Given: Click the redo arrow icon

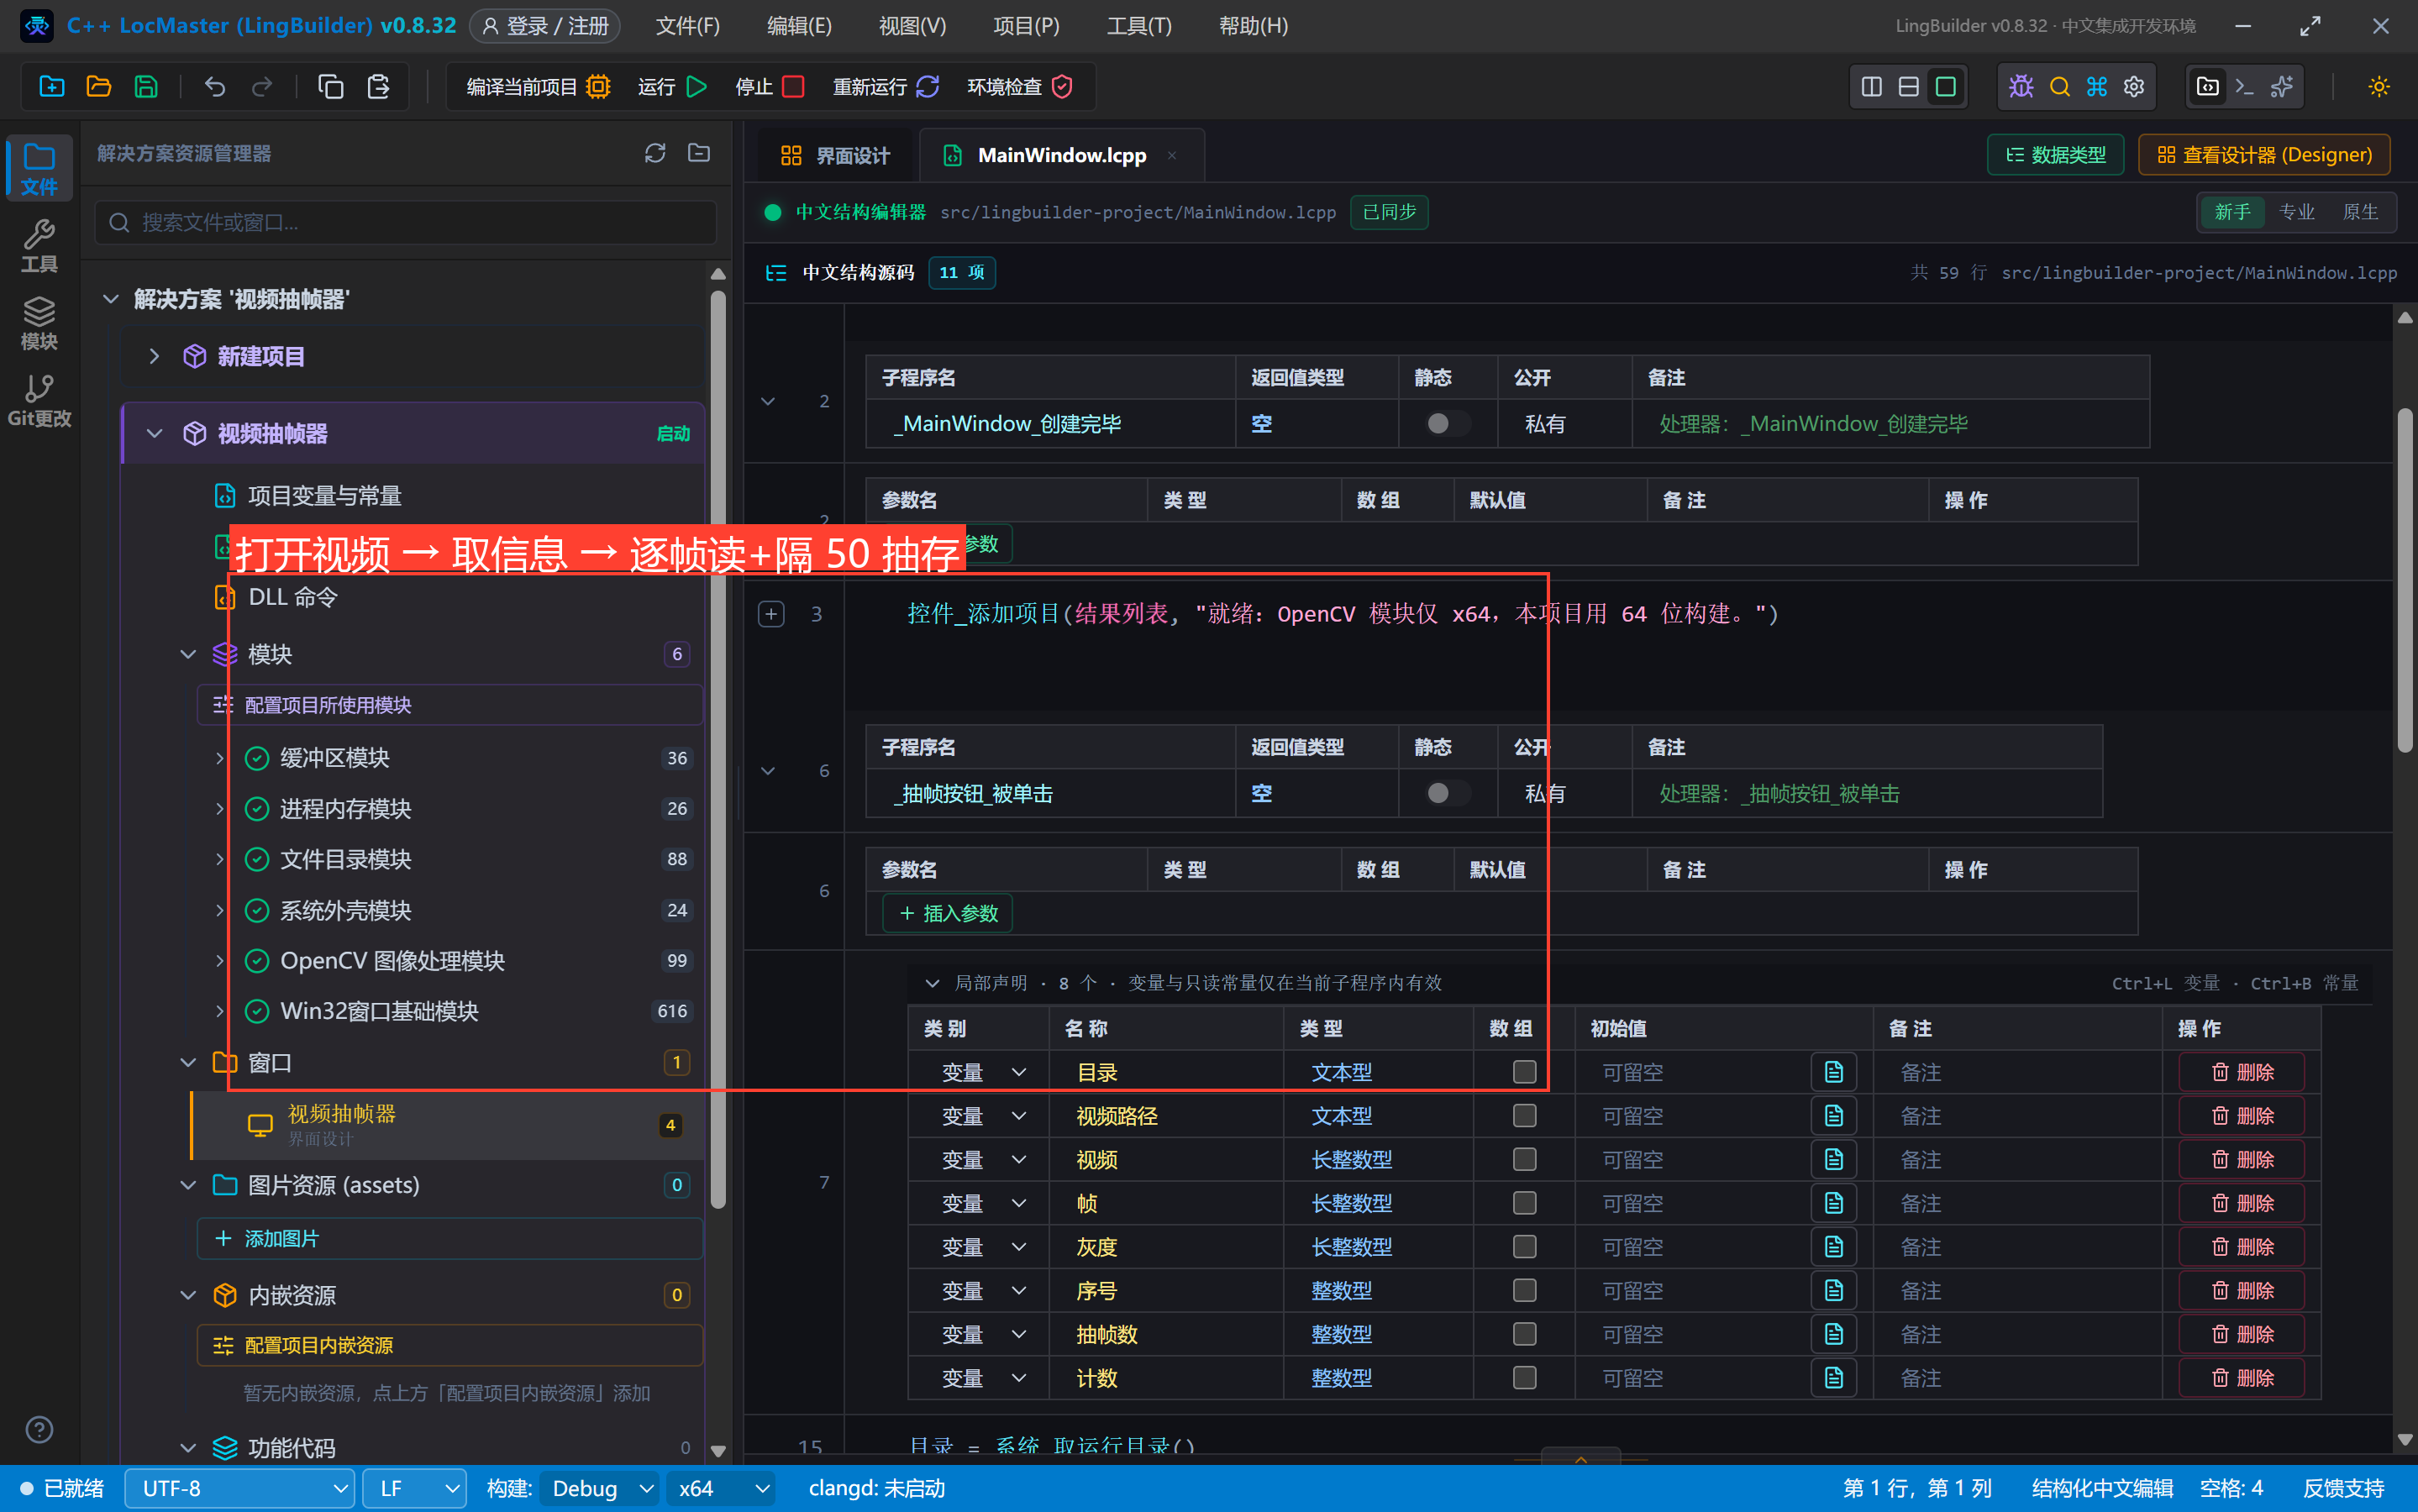Looking at the screenshot, I should (262, 87).
